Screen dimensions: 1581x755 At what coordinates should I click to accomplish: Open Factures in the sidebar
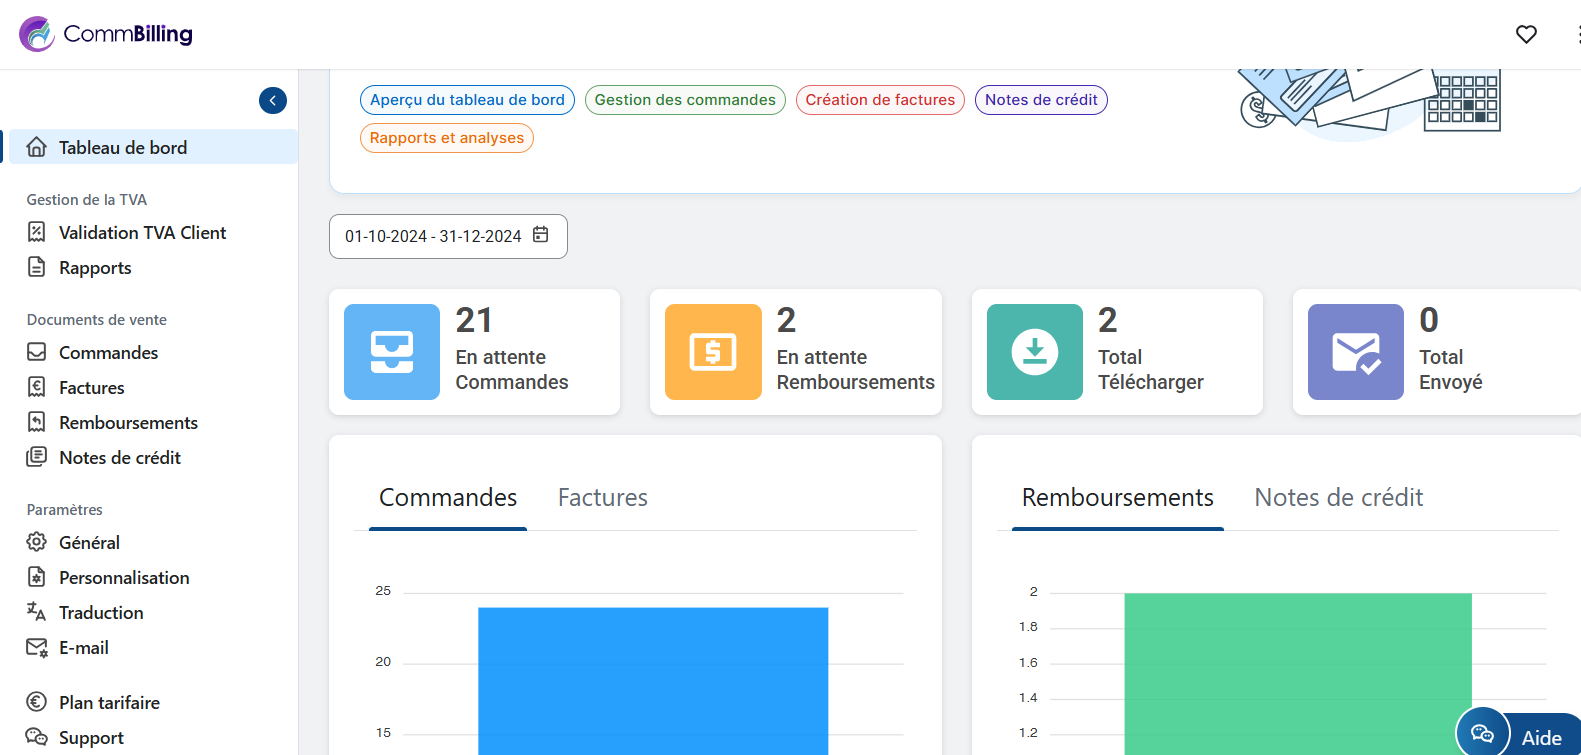(x=92, y=387)
